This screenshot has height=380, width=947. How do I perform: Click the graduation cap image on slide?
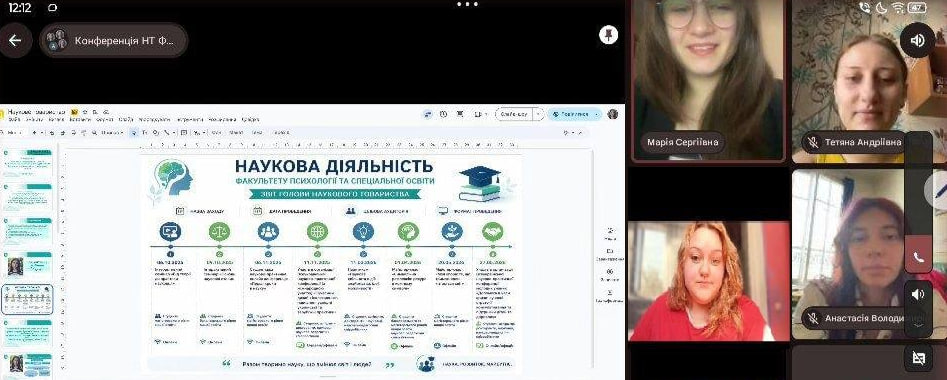click(481, 184)
